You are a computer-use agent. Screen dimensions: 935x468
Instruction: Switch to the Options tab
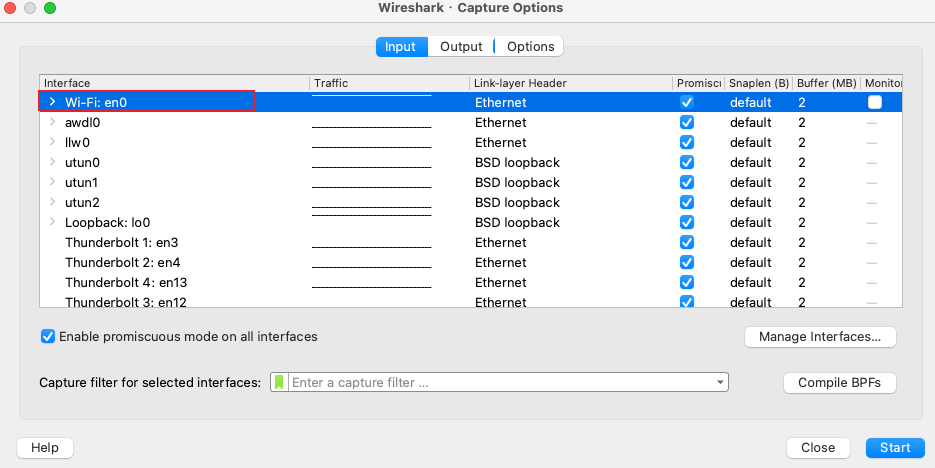[531, 47]
